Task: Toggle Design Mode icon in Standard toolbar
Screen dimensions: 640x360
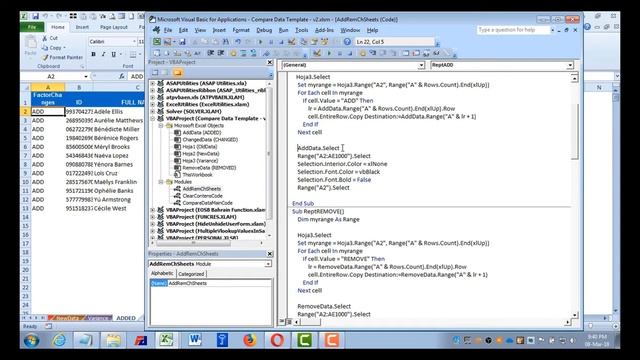Action: tap(291, 42)
